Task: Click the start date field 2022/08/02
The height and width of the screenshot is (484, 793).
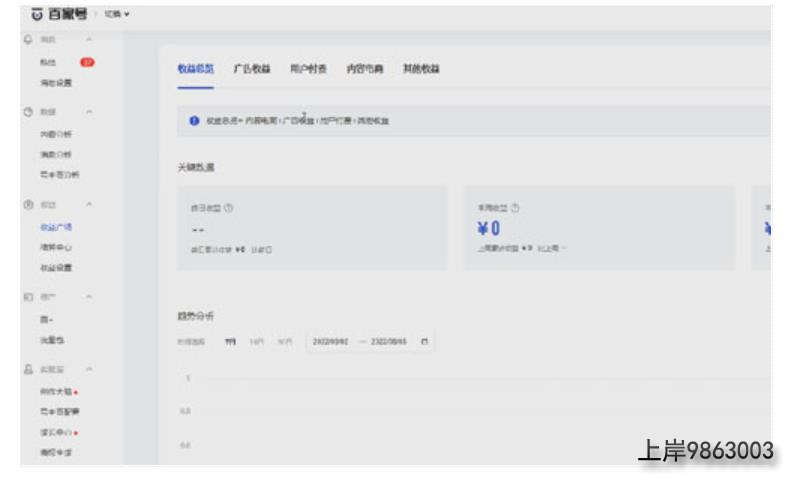Action: pyautogui.click(x=327, y=341)
